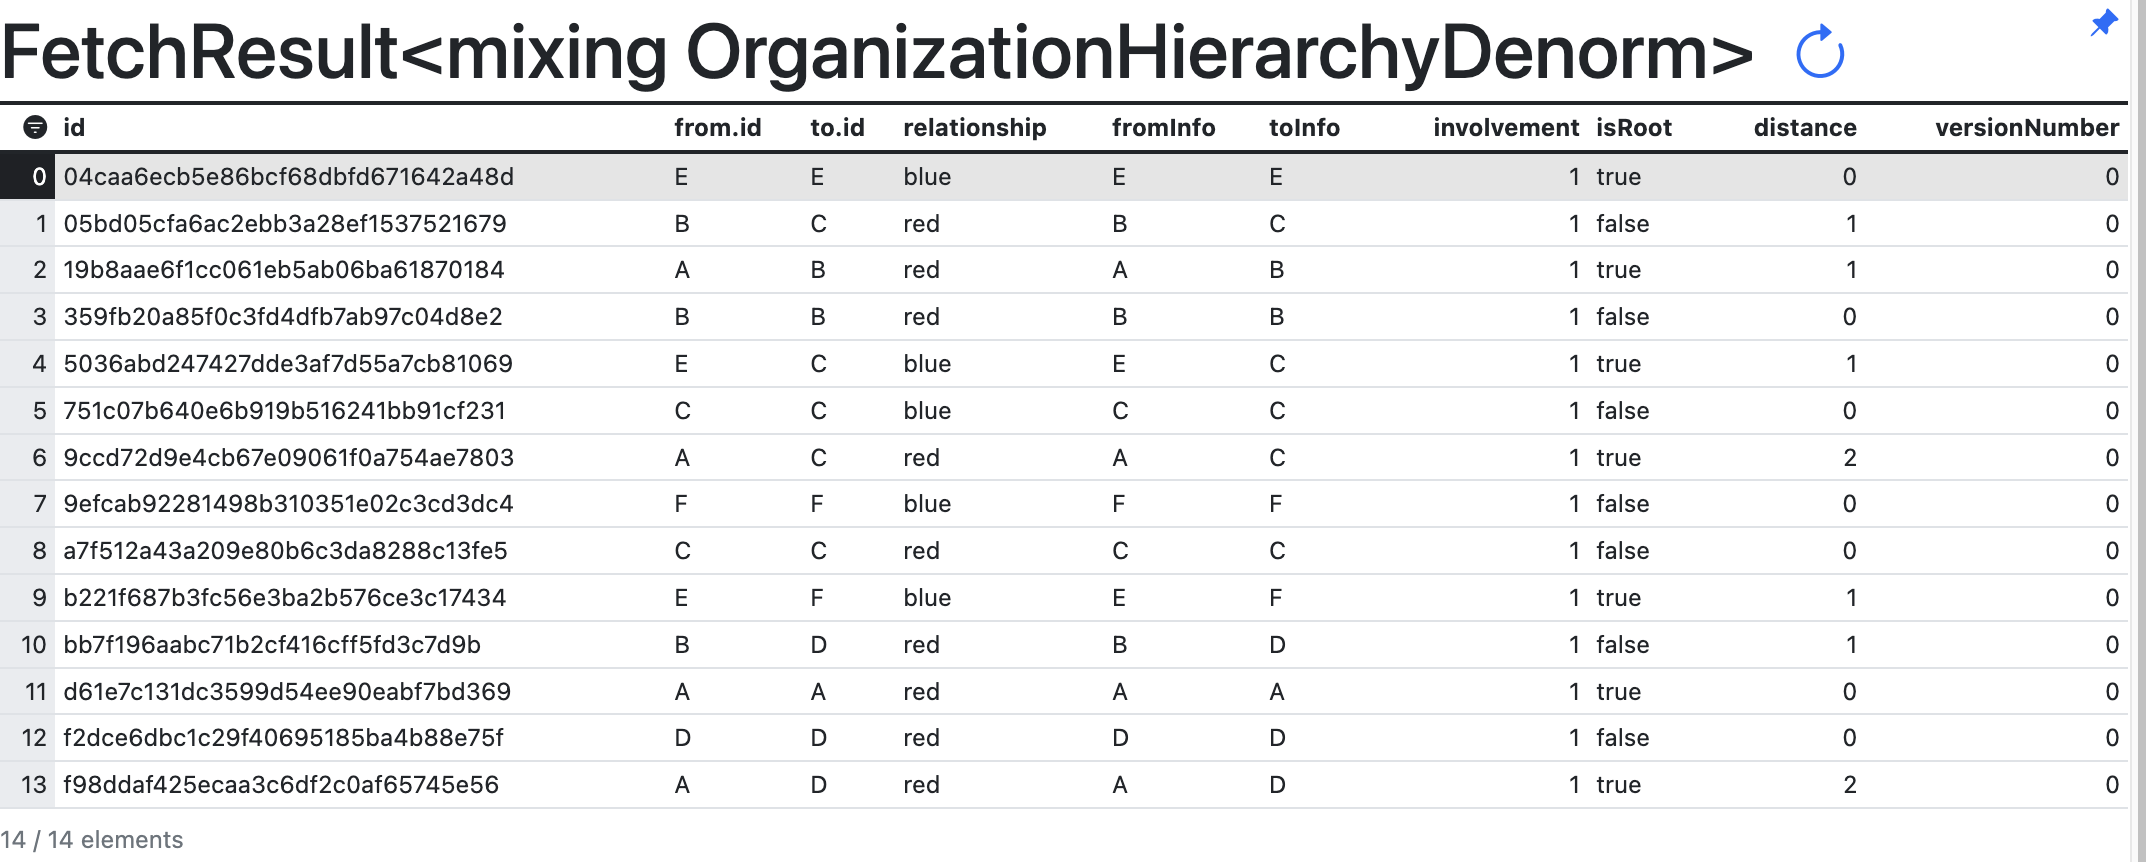Sort by the from.id column header
Viewport: 2146px width, 862px height.
point(717,128)
